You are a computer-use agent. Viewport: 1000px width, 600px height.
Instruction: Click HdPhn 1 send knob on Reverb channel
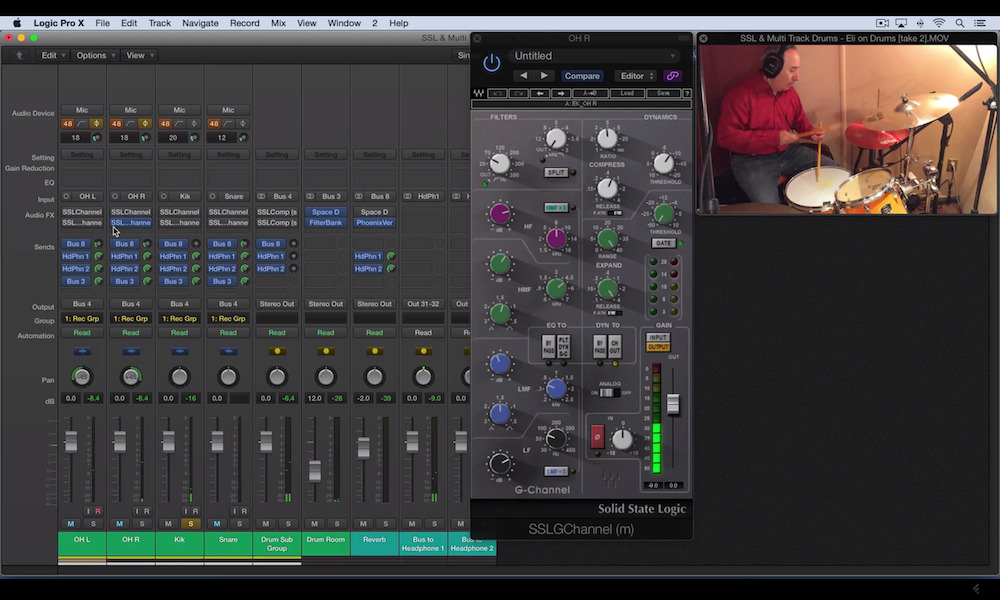point(391,256)
